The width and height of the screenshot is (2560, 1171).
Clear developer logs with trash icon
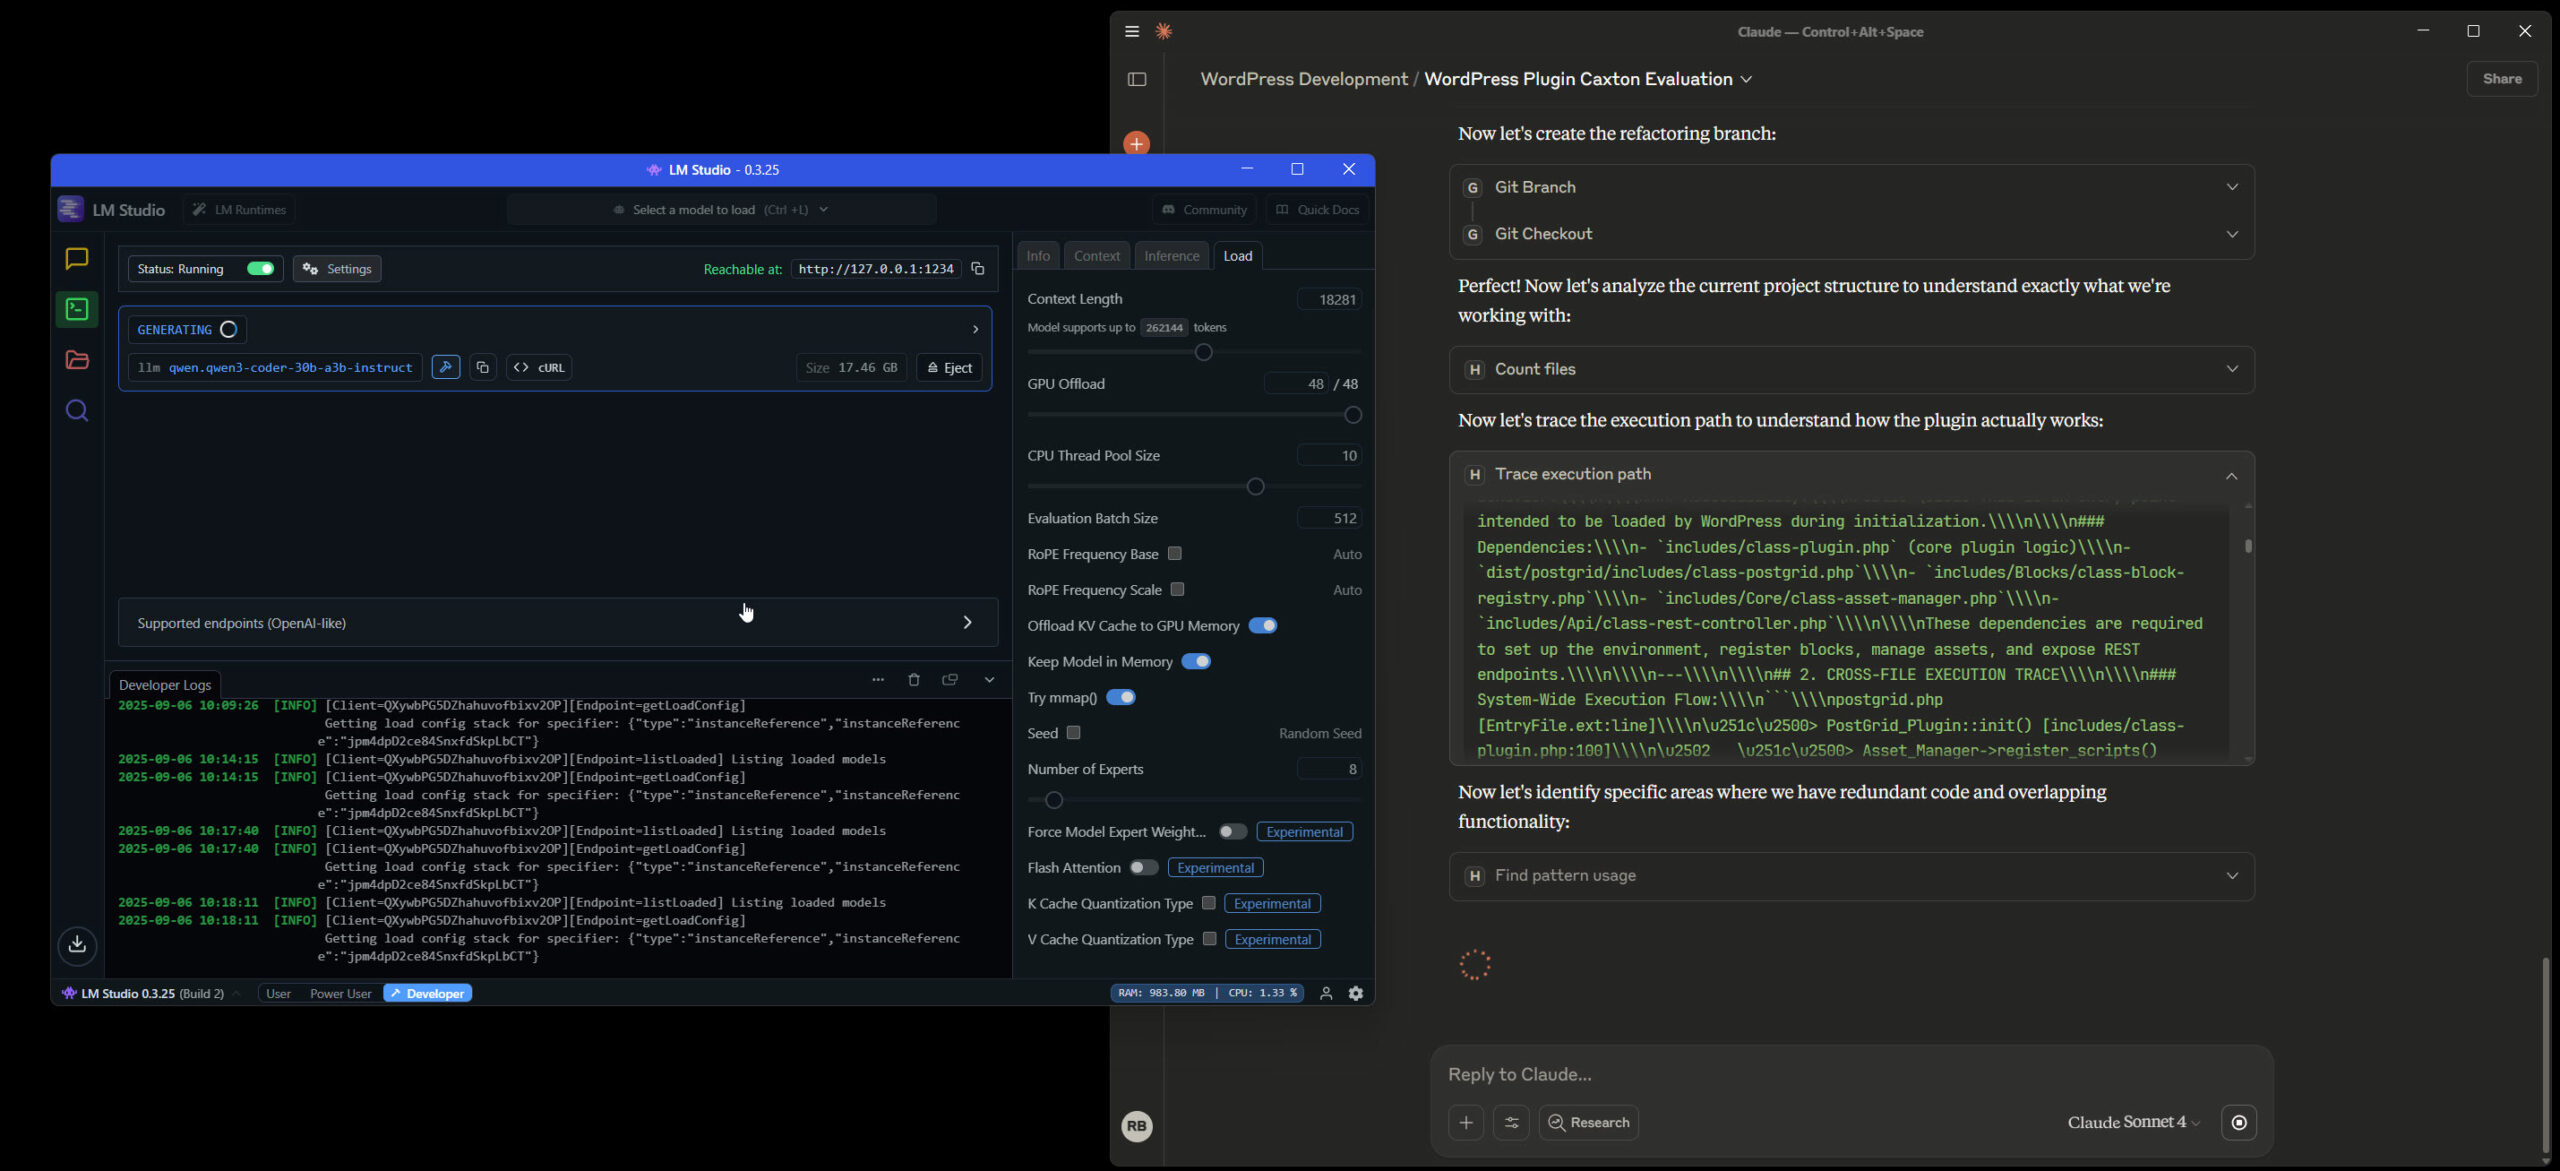tap(913, 680)
